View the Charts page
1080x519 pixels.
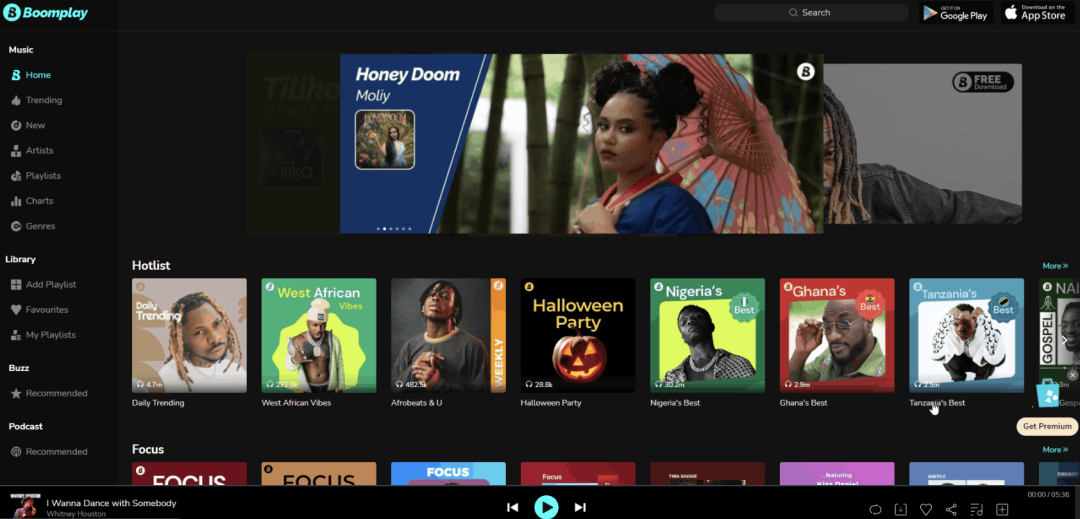click(32, 201)
